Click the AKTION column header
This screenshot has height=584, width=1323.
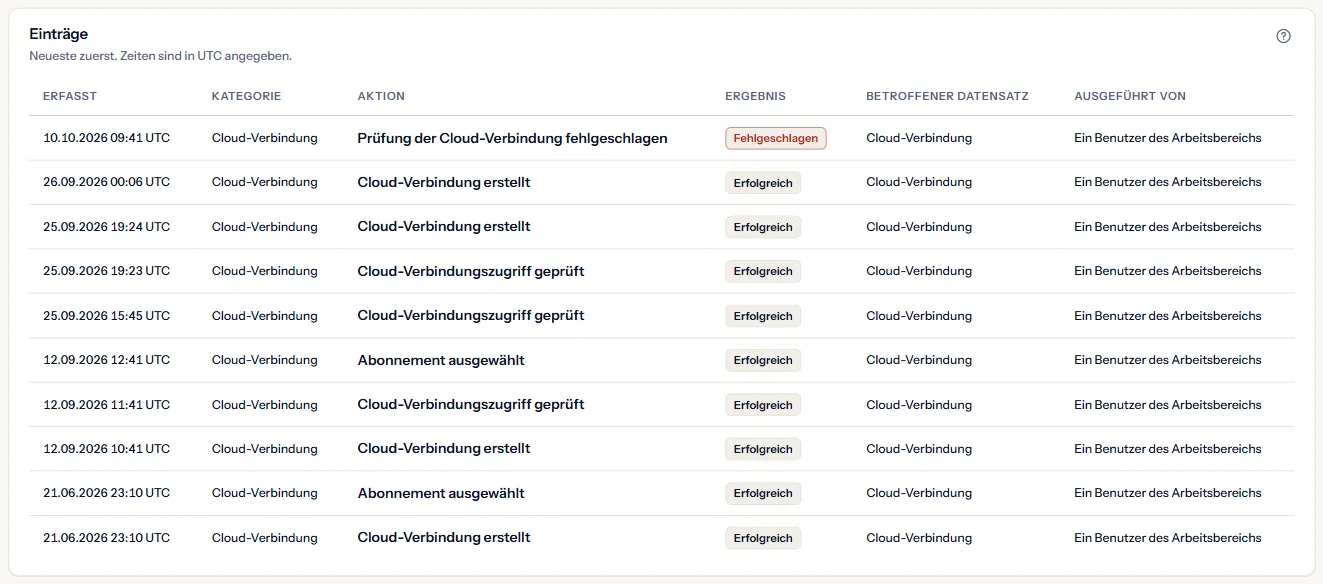(381, 96)
